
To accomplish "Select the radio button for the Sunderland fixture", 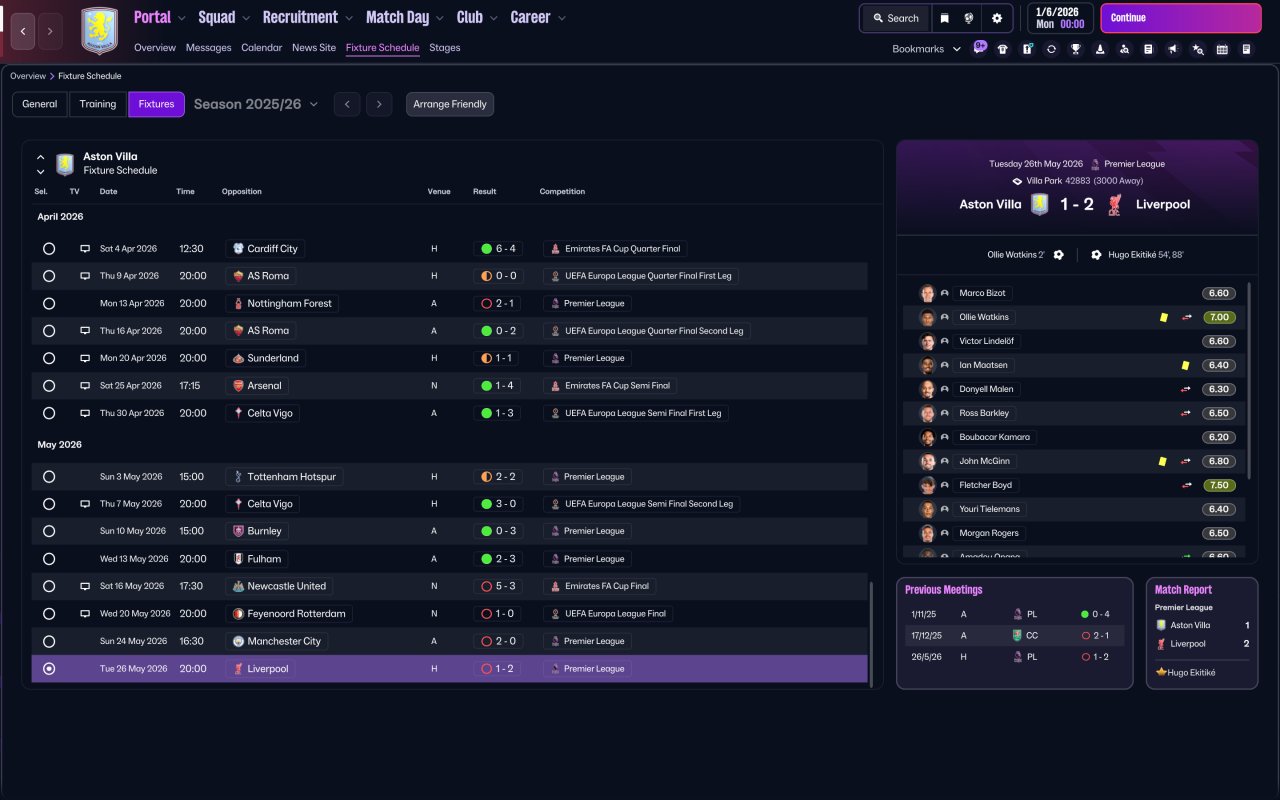I will pyautogui.click(x=49, y=358).
